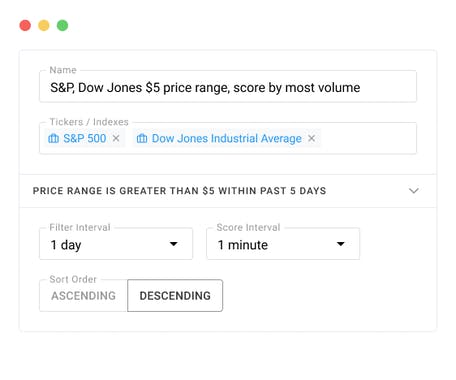456x380 pixels.
Task: Open the Filter Interval dropdown
Action: pos(116,244)
